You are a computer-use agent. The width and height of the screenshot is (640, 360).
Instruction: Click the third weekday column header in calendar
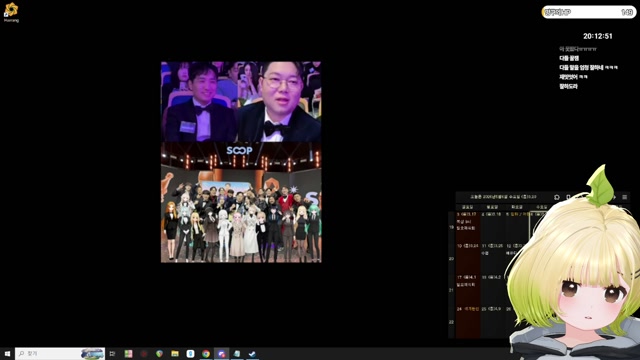[x=517, y=207]
